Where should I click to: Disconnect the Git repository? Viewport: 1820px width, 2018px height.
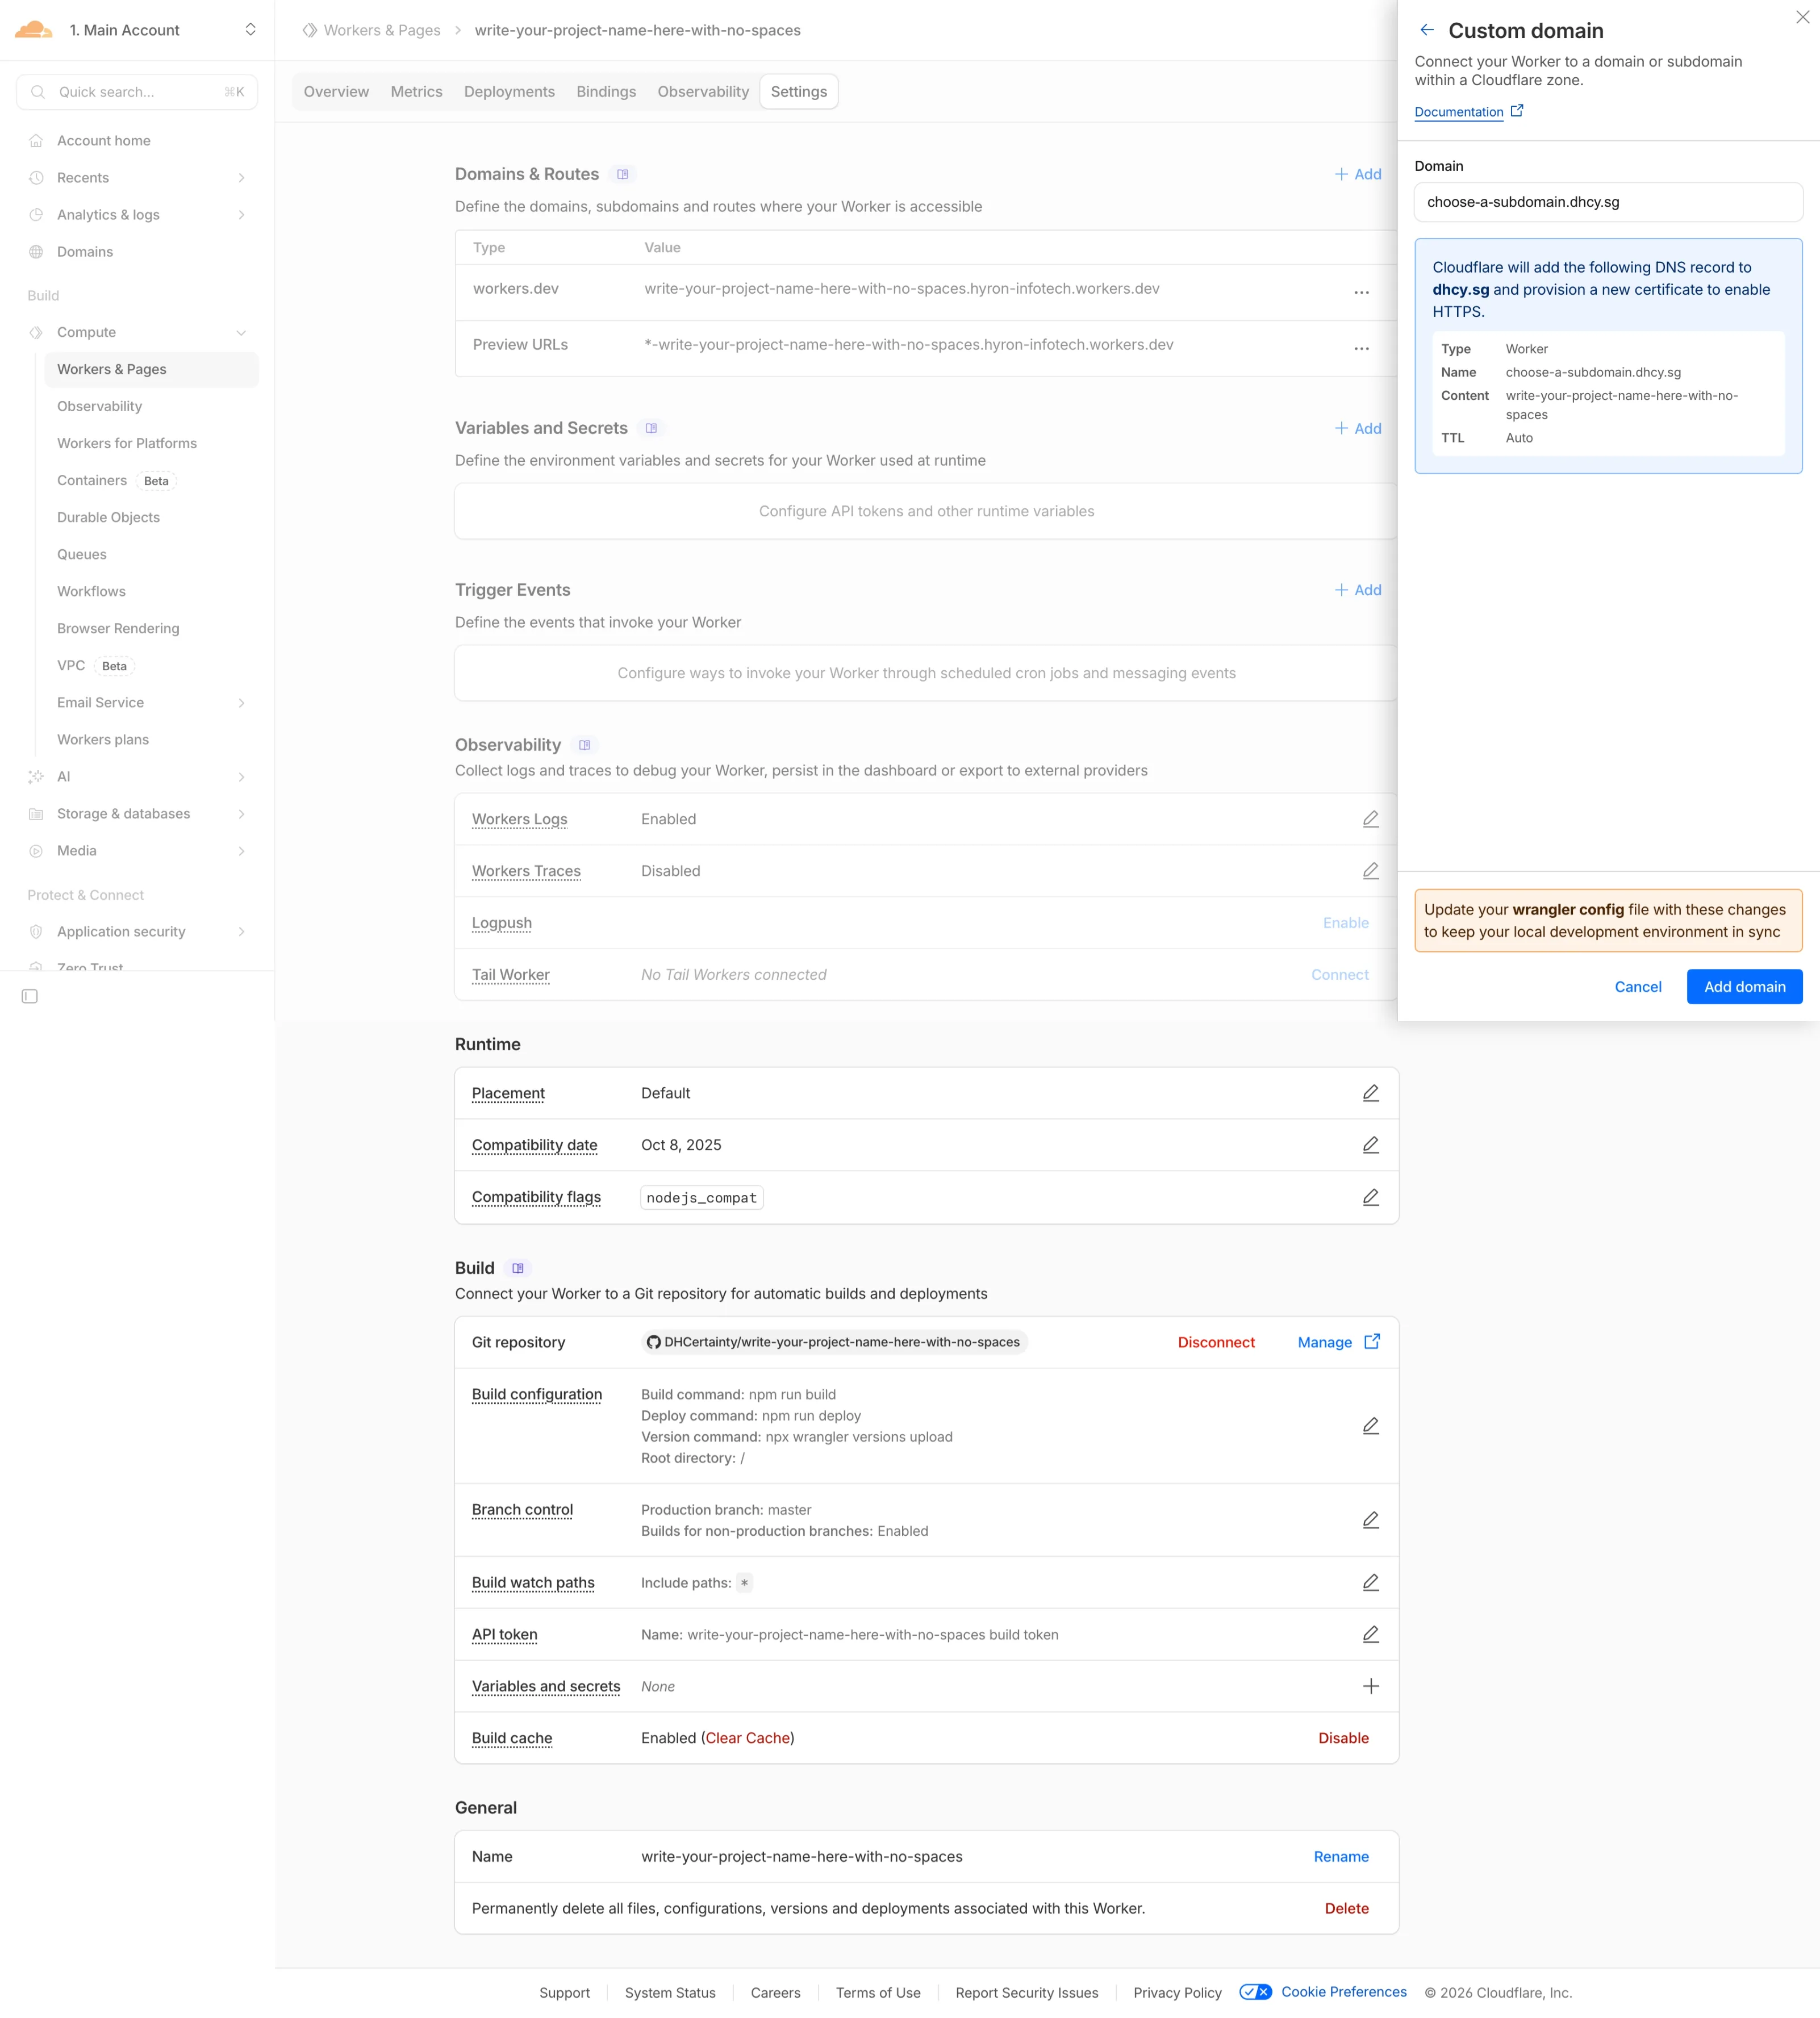tap(1216, 1343)
